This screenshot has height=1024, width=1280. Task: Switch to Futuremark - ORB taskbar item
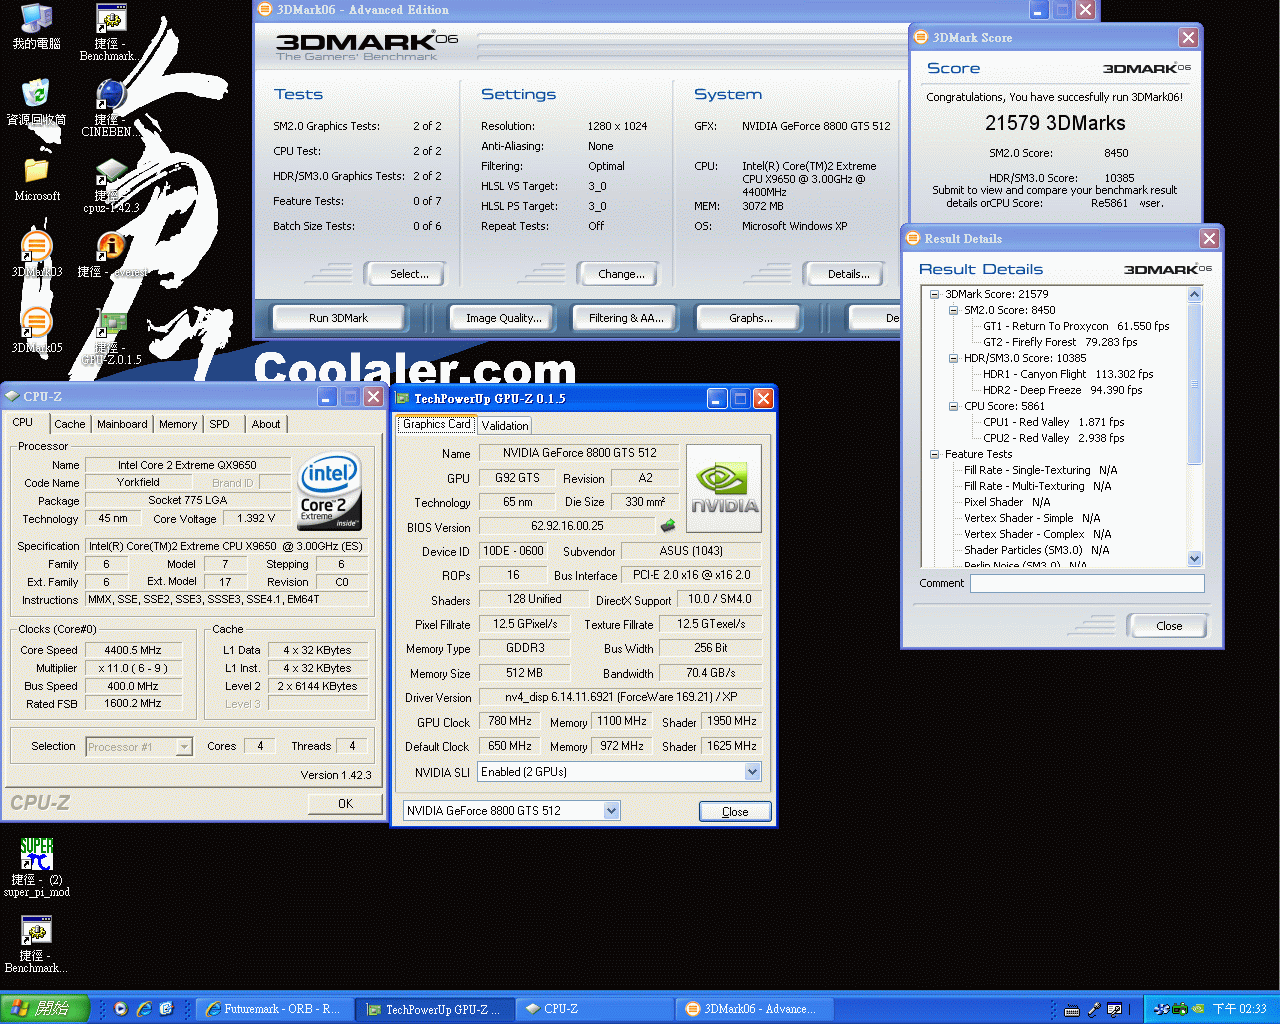(274, 1009)
